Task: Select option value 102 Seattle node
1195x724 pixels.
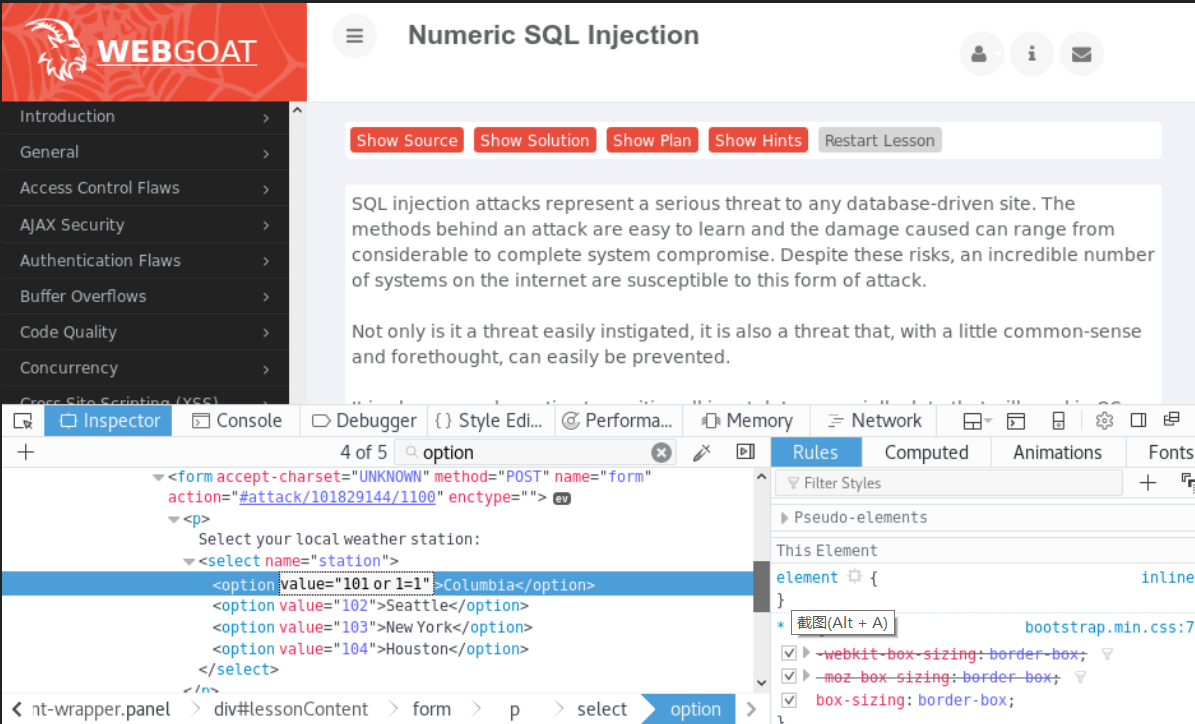Action: point(370,606)
